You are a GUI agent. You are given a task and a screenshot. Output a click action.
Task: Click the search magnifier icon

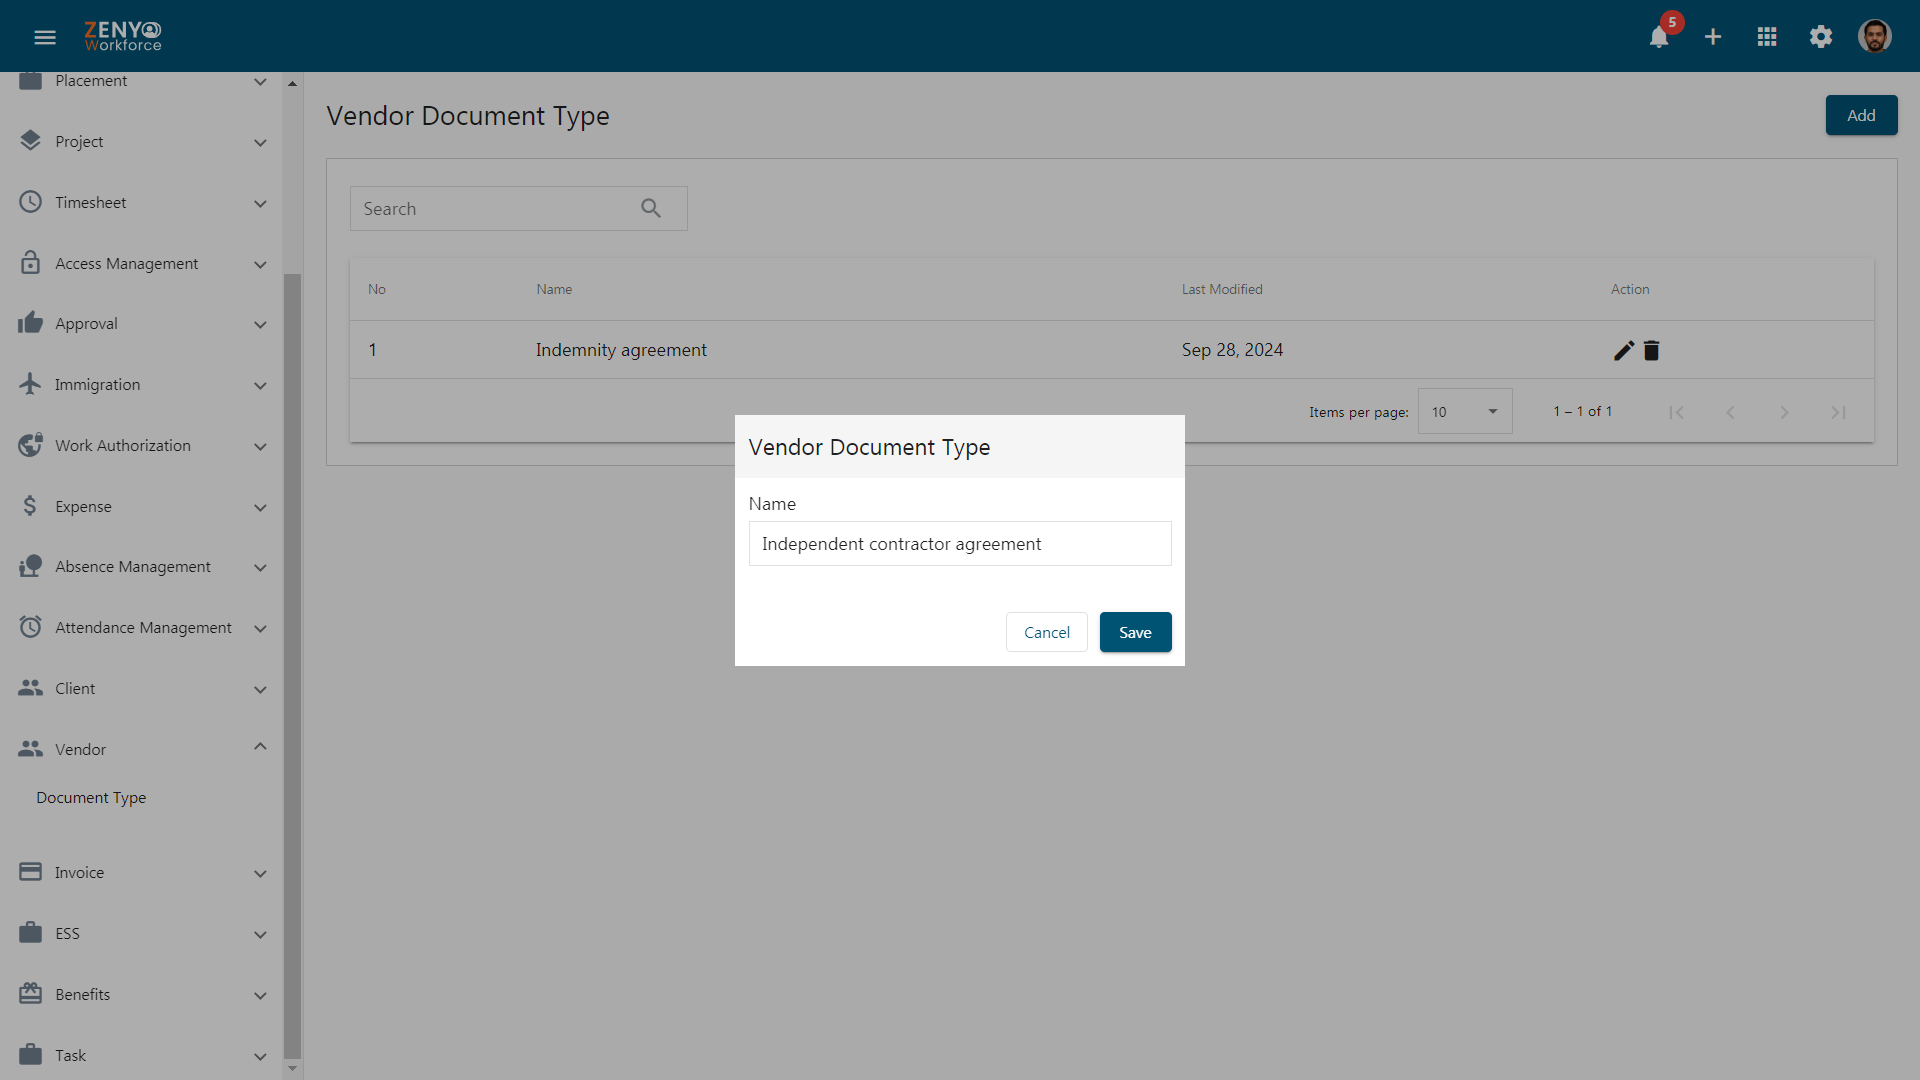(651, 208)
